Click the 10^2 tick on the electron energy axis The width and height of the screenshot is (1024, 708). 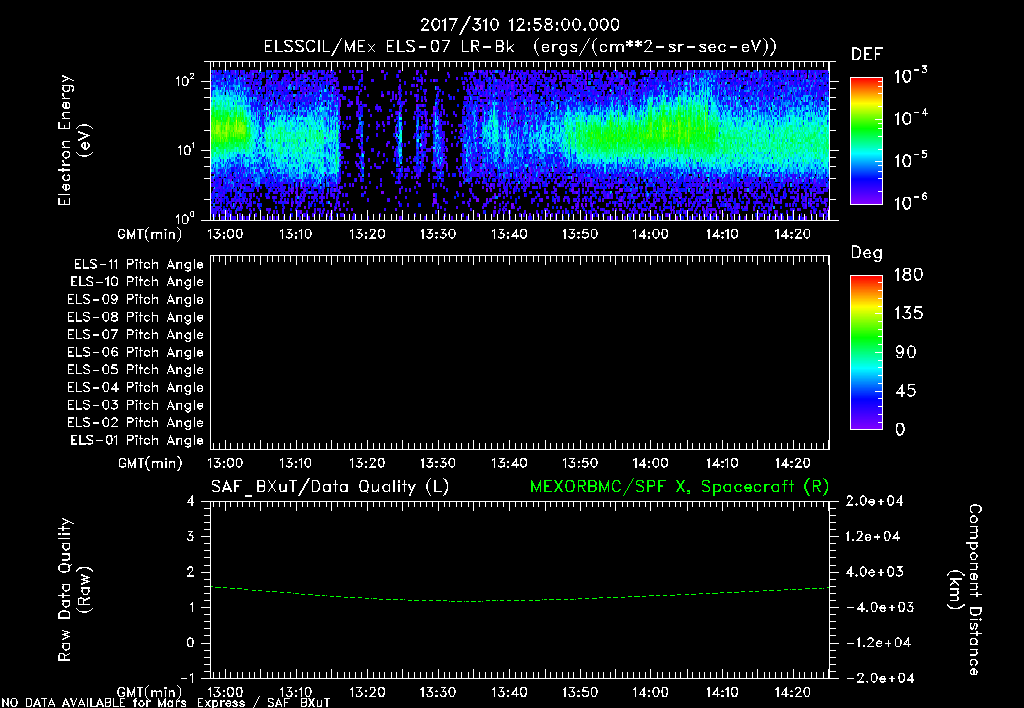[x=185, y=82]
